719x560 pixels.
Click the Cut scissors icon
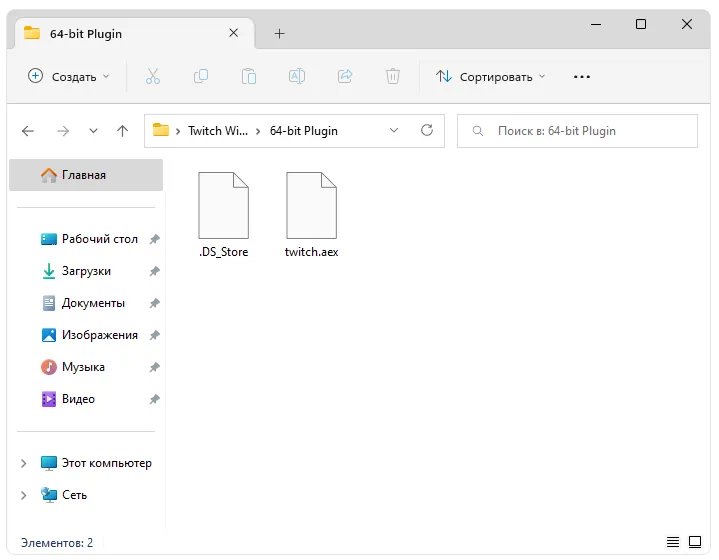pyautogui.click(x=153, y=76)
